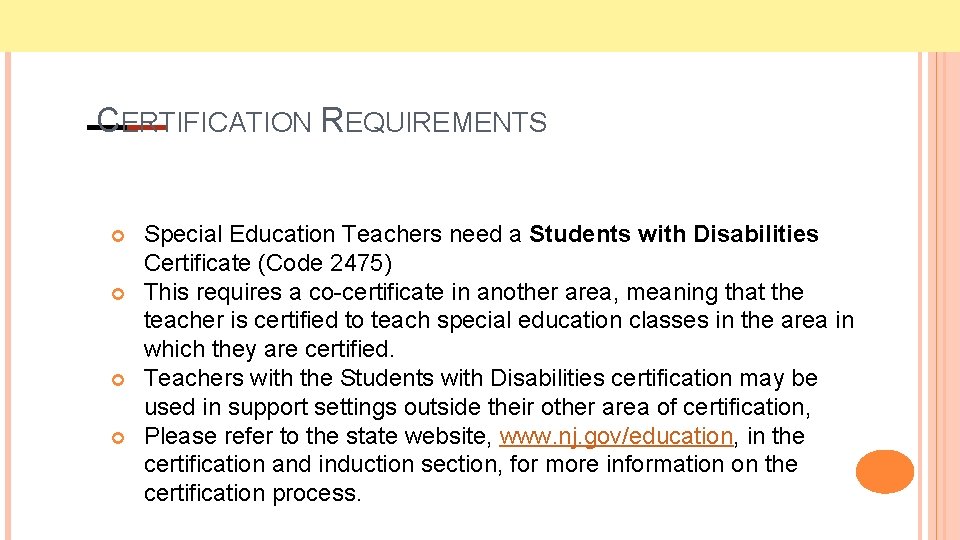Click the bold 'Students with Disabilities' text
960x540 pixels.
tap(673, 235)
